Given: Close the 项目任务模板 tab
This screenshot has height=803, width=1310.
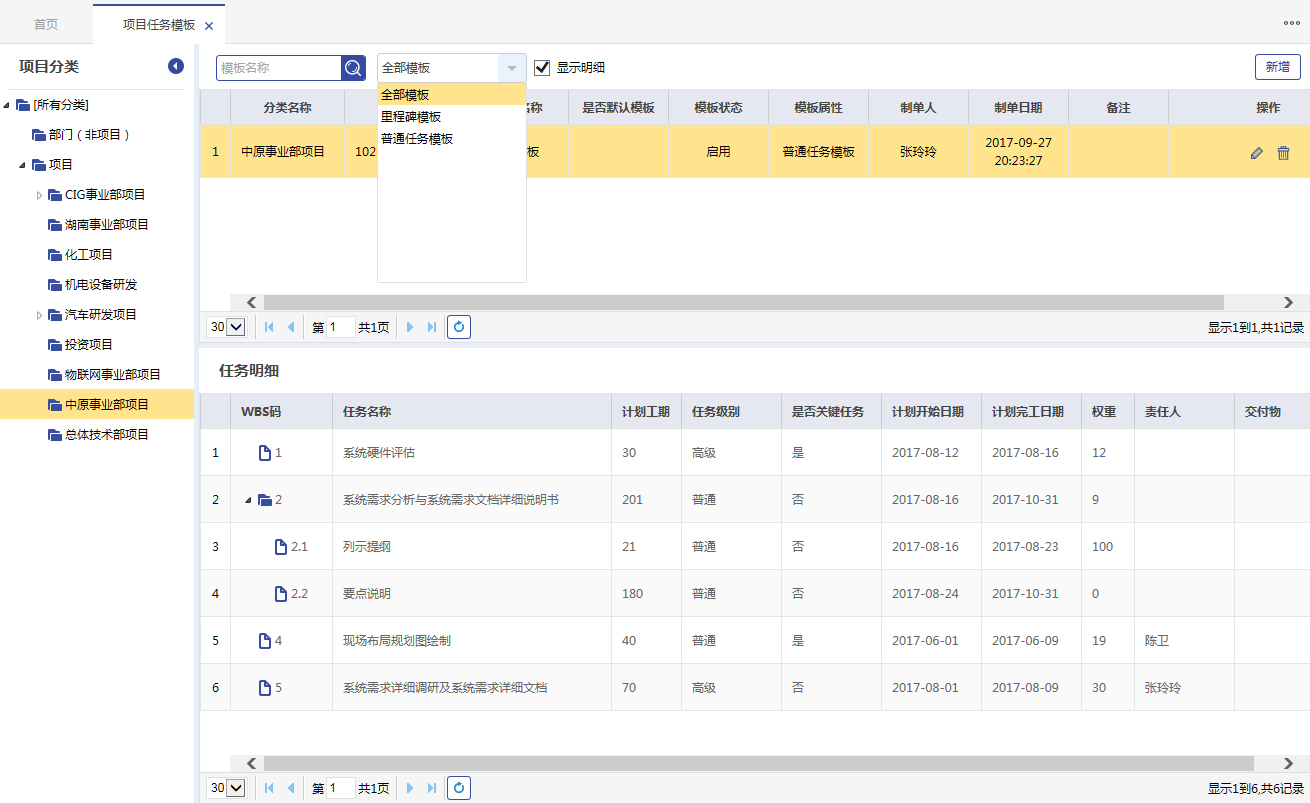Looking at the screenshot, I should coord(208,26).
